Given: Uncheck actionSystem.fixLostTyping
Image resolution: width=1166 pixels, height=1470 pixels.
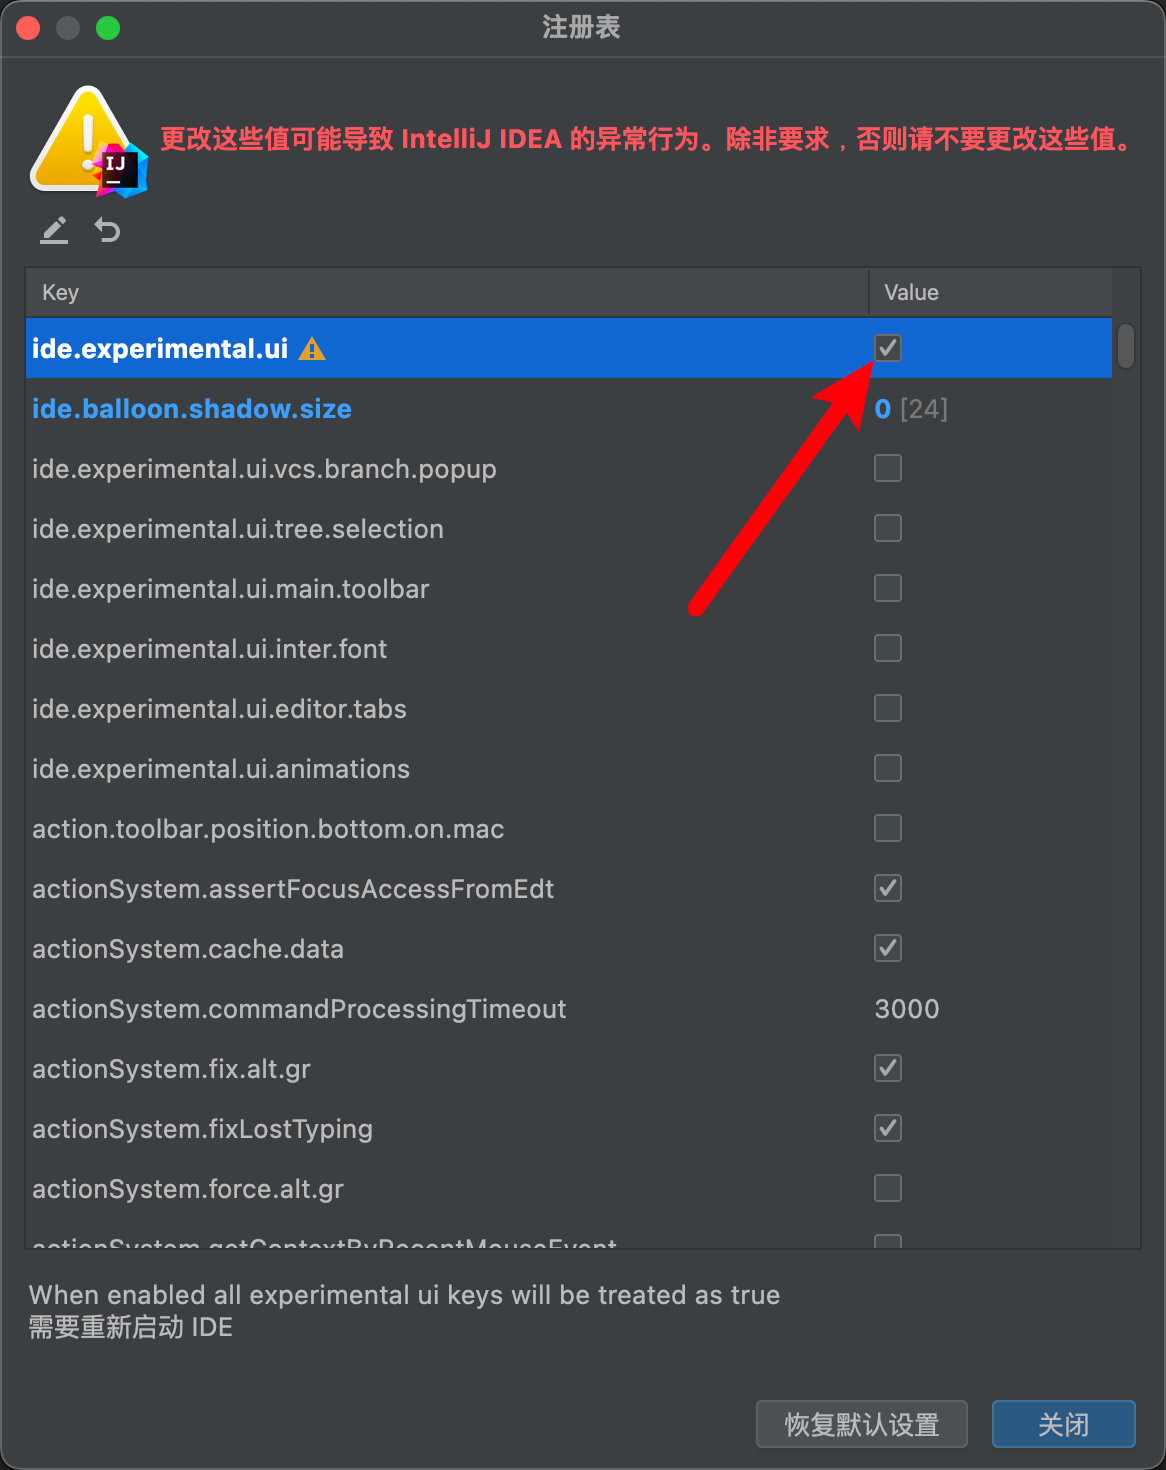Looking at the screenshot, I should (888, 1128).
